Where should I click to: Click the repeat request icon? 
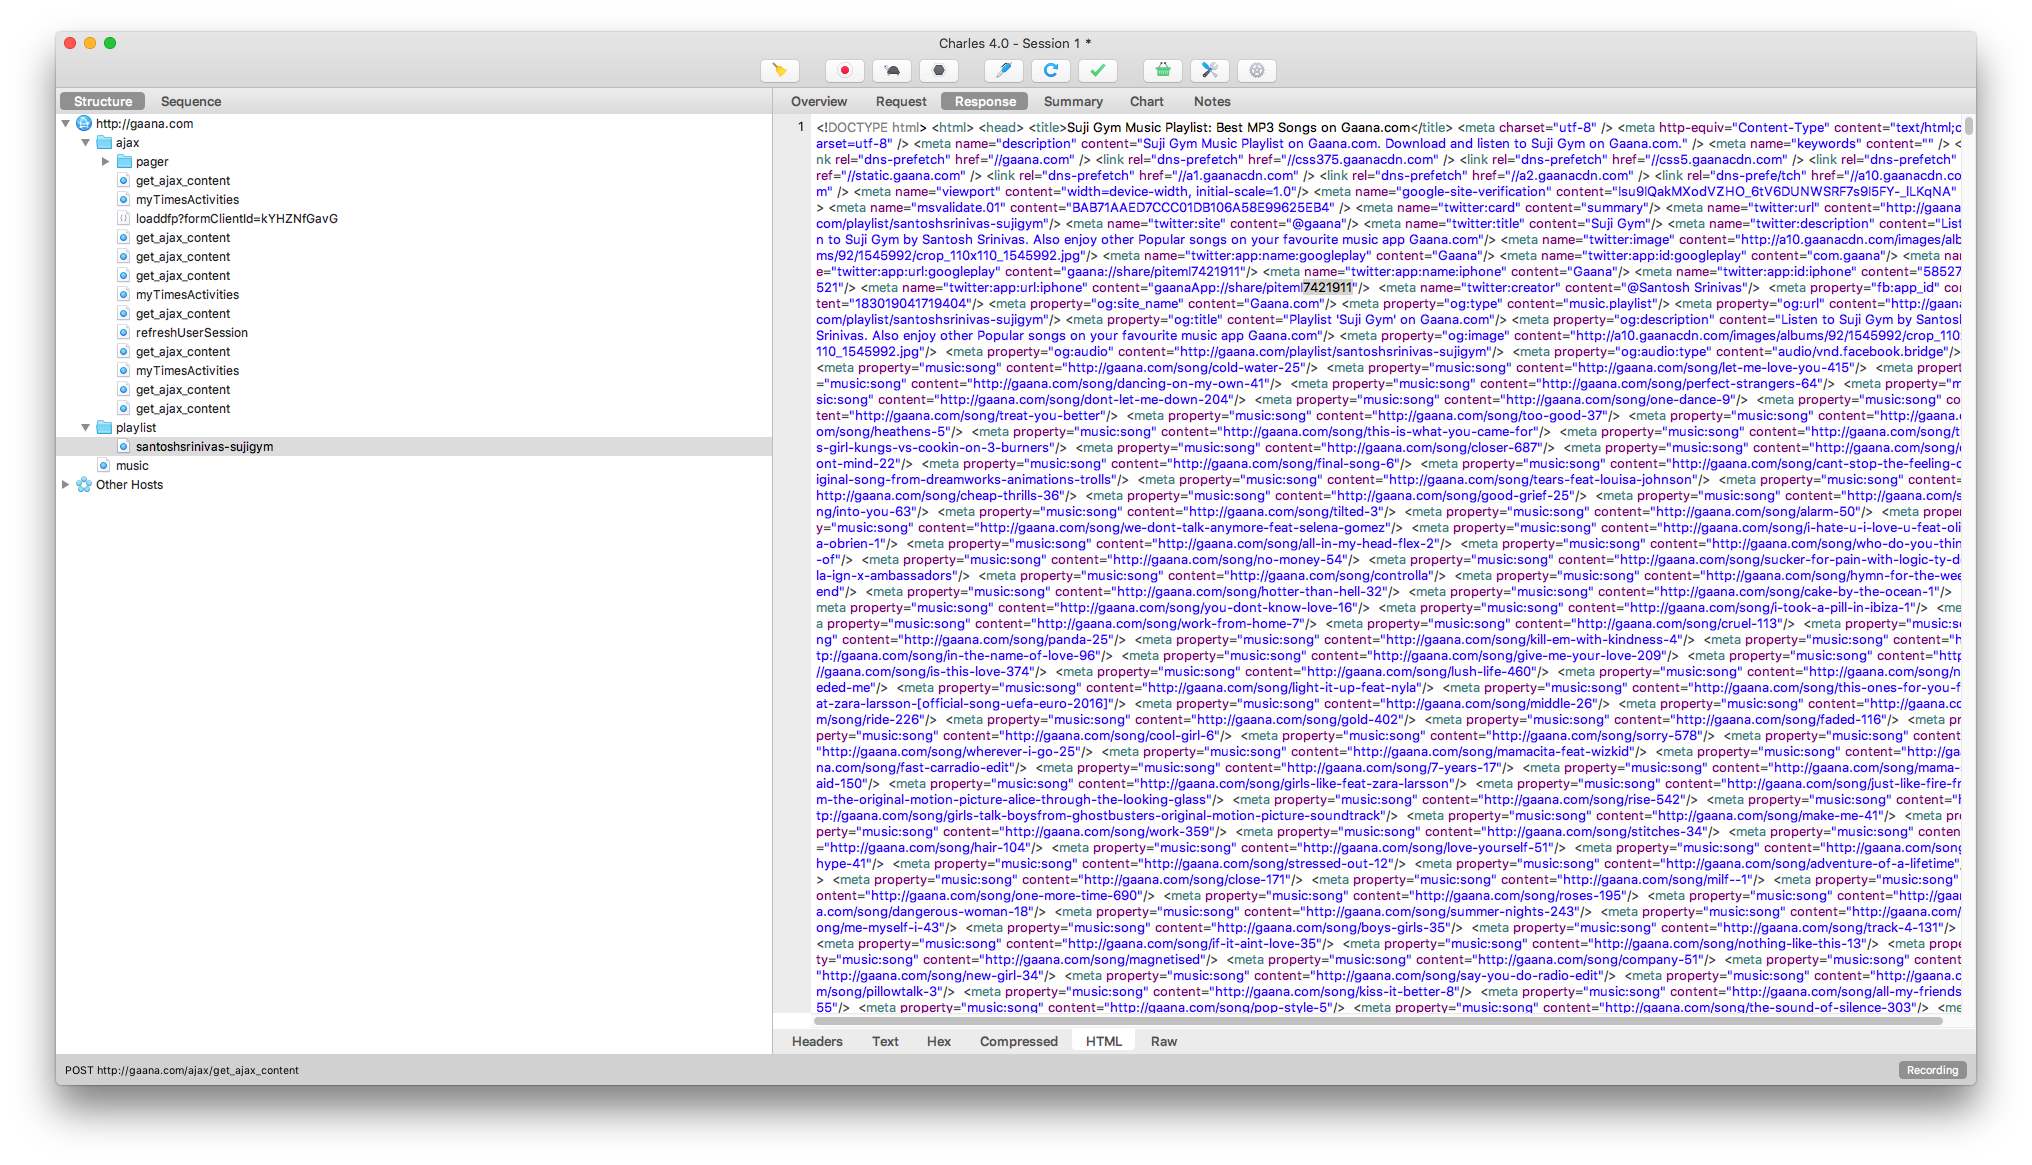(1051, 70)
